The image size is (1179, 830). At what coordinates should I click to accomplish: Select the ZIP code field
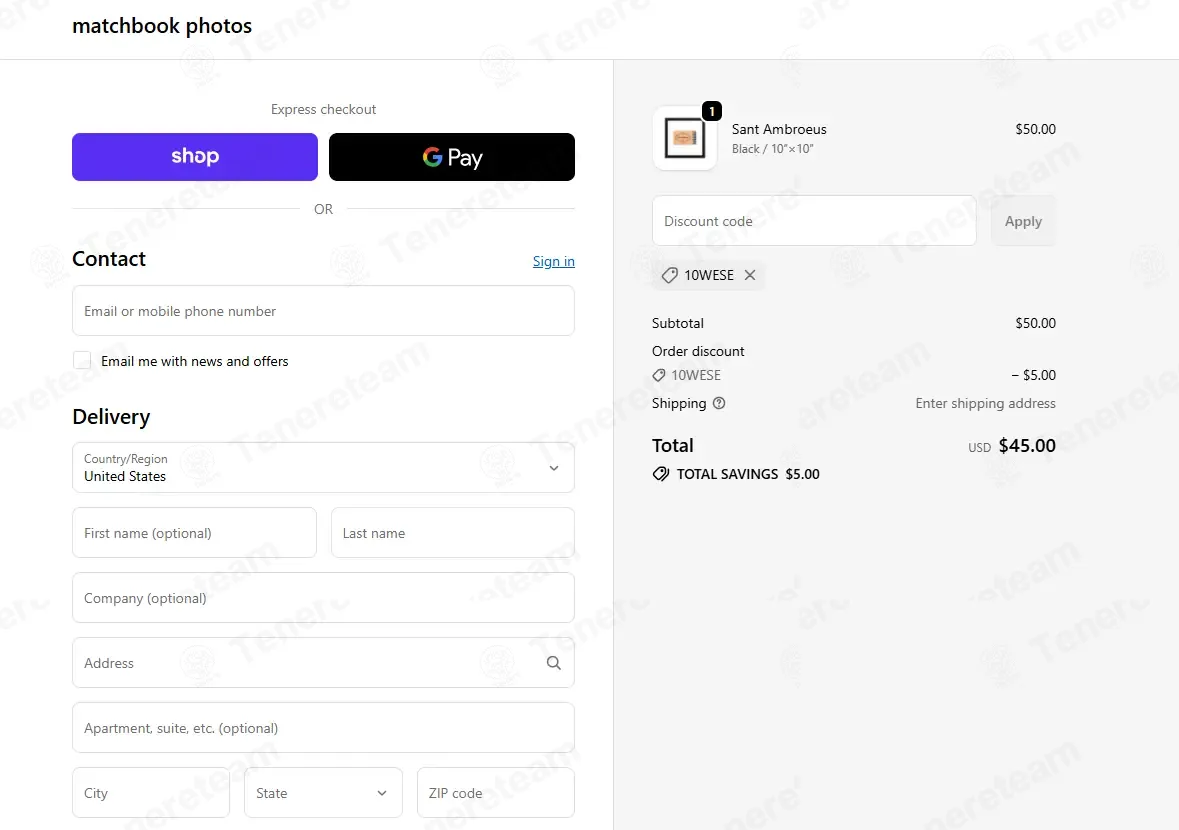tap(496, 792)
